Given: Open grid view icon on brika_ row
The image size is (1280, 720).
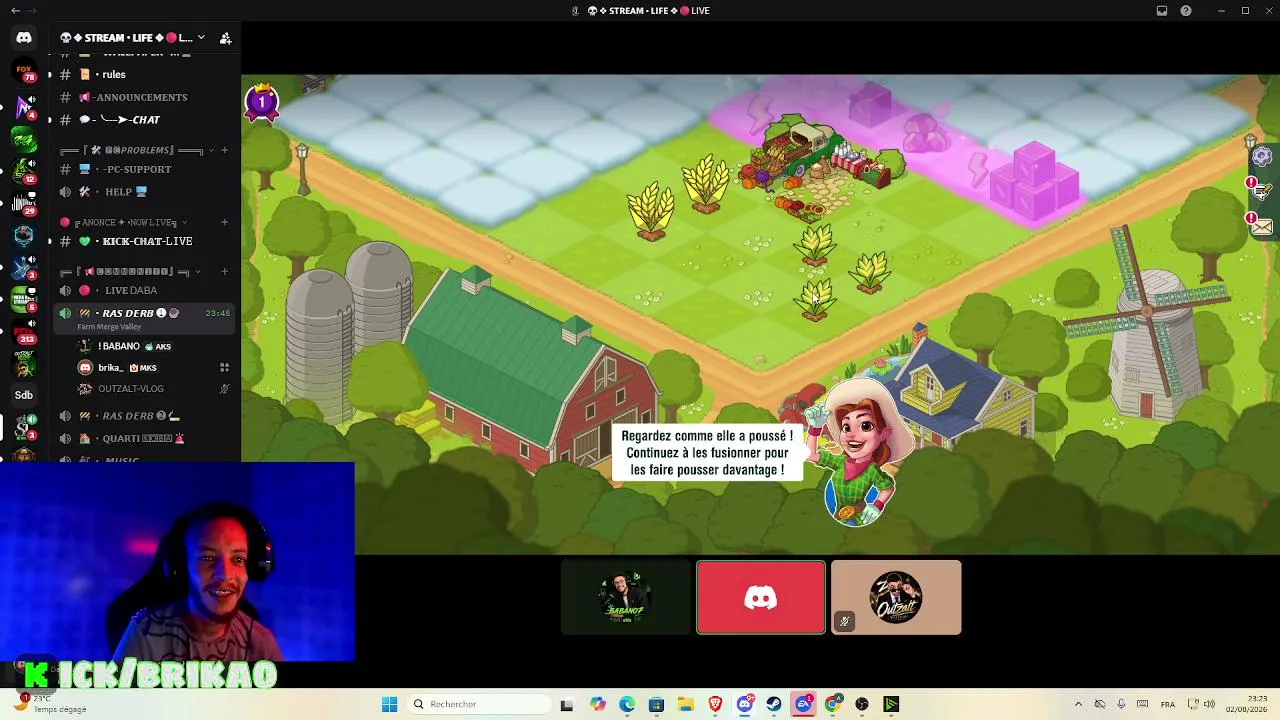Looking at the screenshot, I should pos(224,367).
